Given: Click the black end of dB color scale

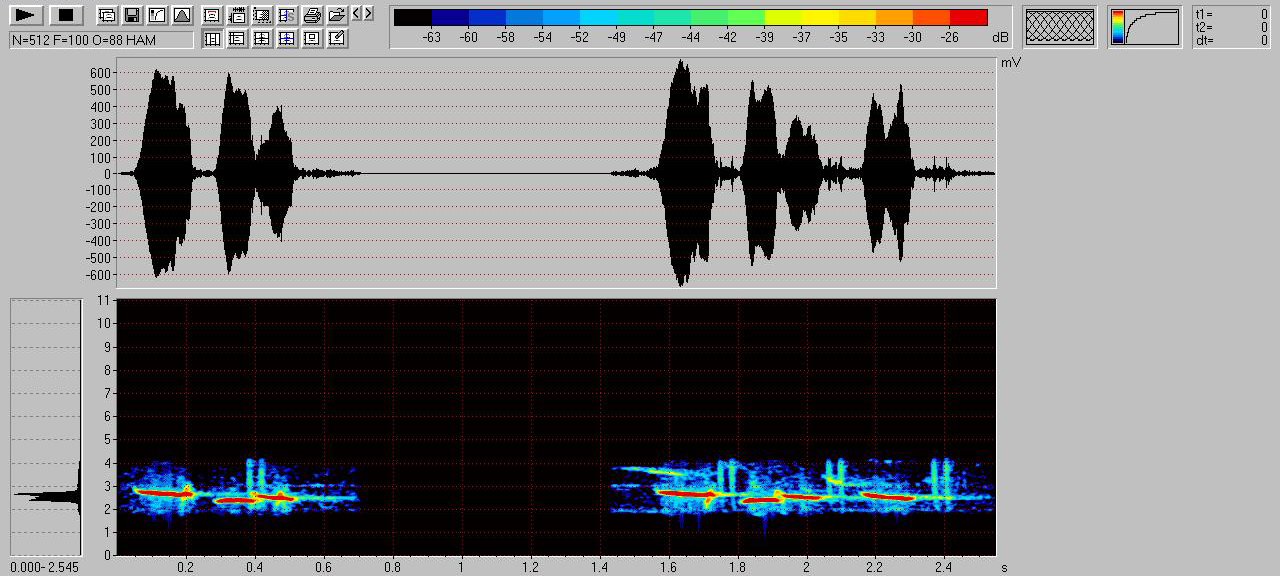Looking at the screenshot, I should coord(413,17).
